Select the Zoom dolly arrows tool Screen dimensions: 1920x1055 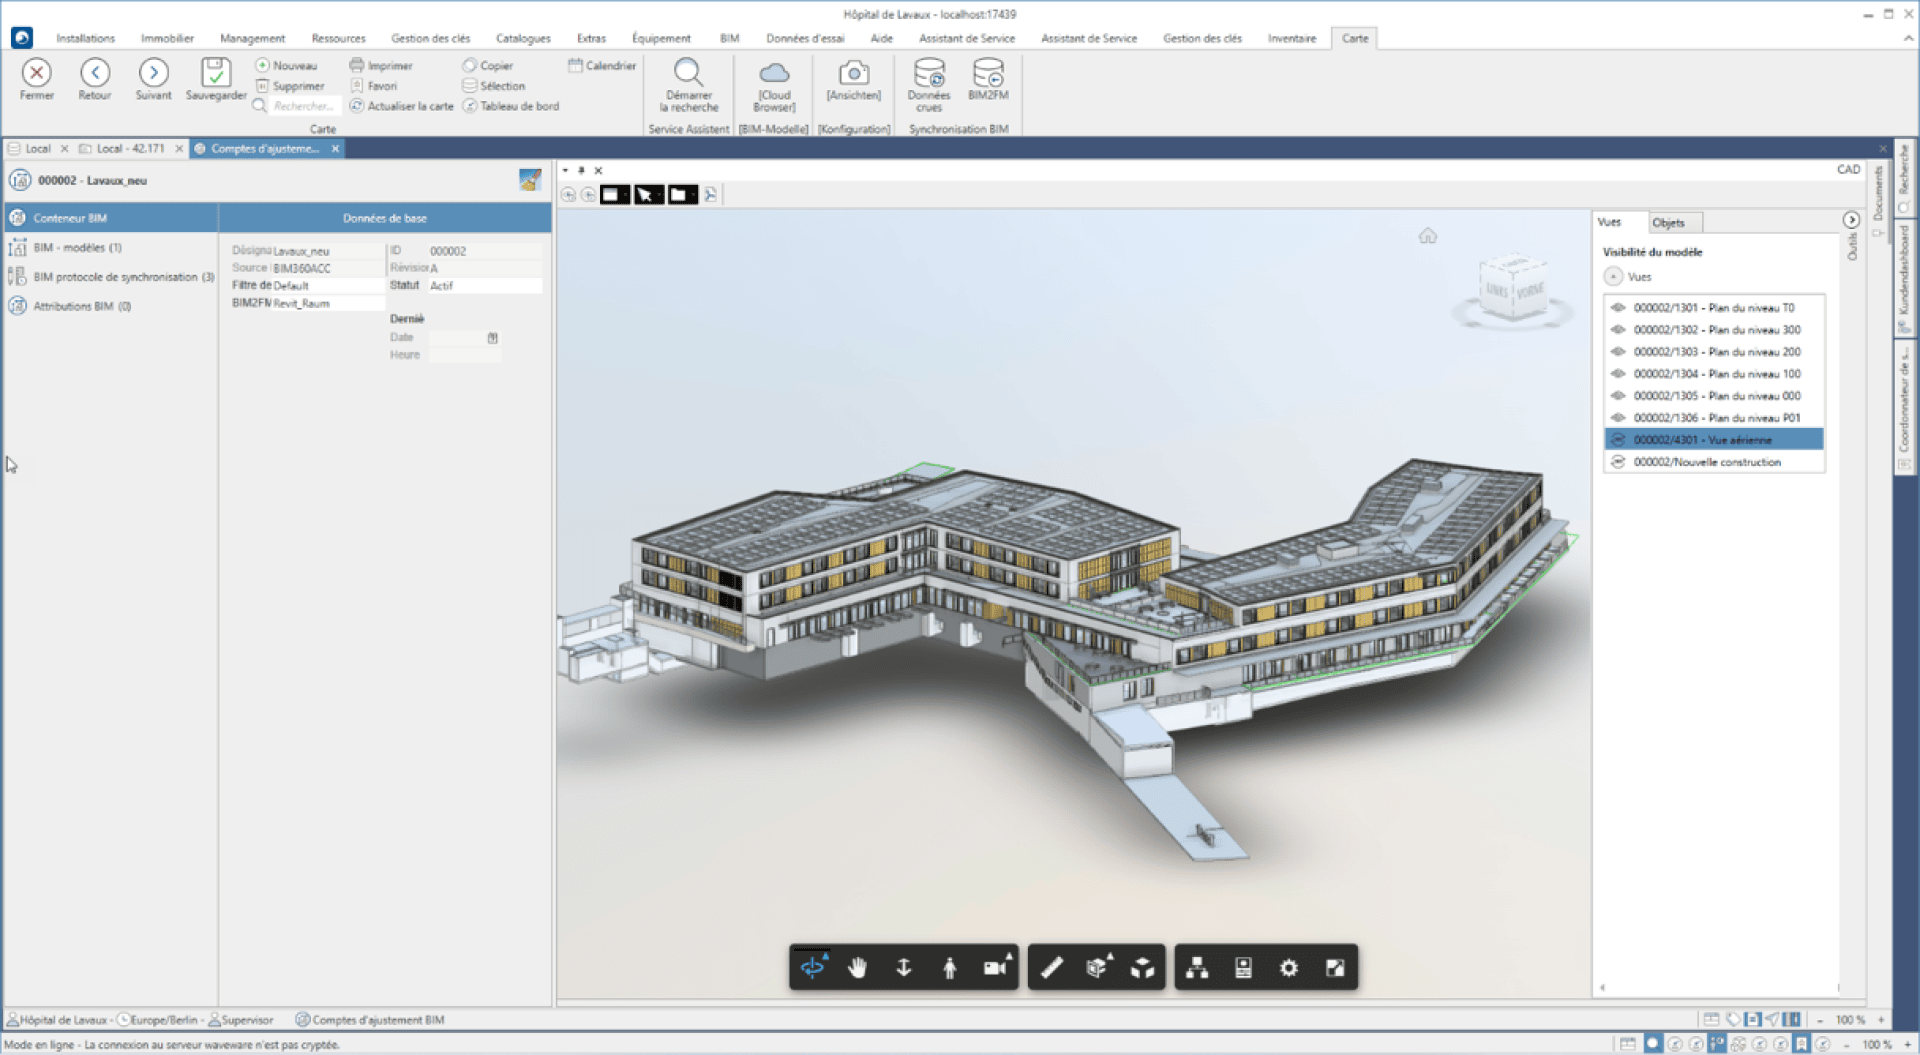tap(903, 968)
